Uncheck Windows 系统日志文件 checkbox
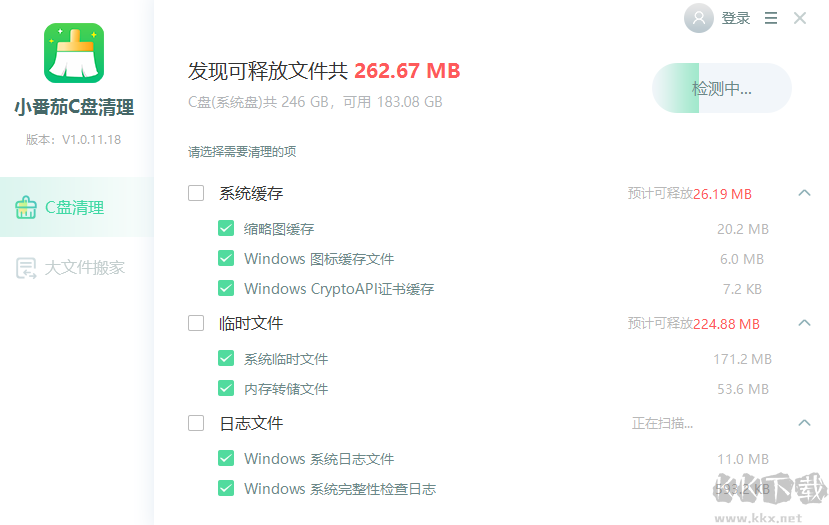The width and height of the screenshot is (829, 525). click(x=226, y=459)
